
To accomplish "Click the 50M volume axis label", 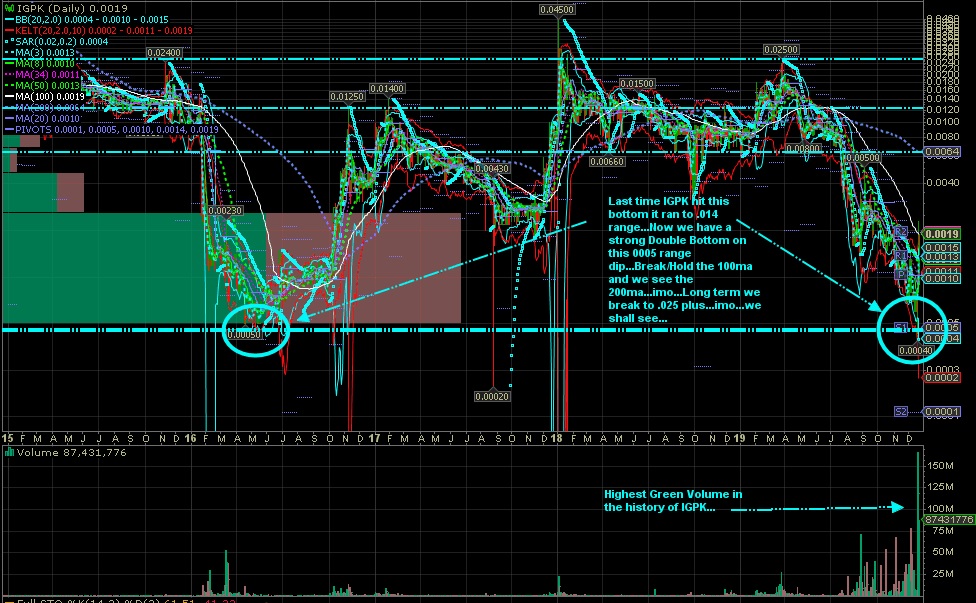I will [x=943, y=552].
